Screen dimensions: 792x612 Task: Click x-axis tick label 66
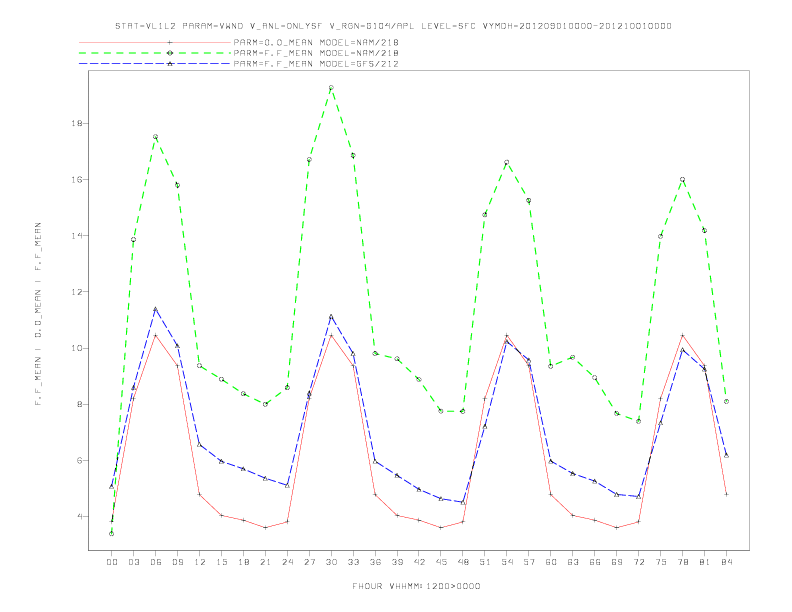pos(595,562)
